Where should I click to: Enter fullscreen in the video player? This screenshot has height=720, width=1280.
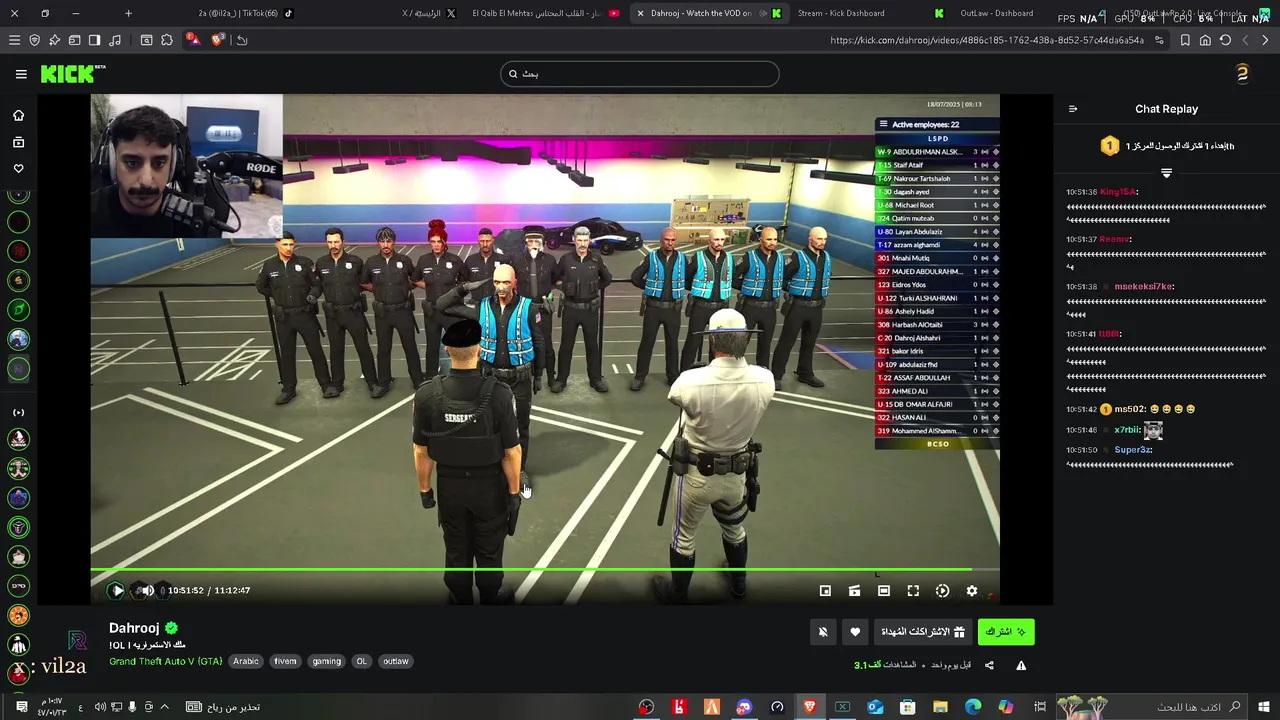pos(913,591)
